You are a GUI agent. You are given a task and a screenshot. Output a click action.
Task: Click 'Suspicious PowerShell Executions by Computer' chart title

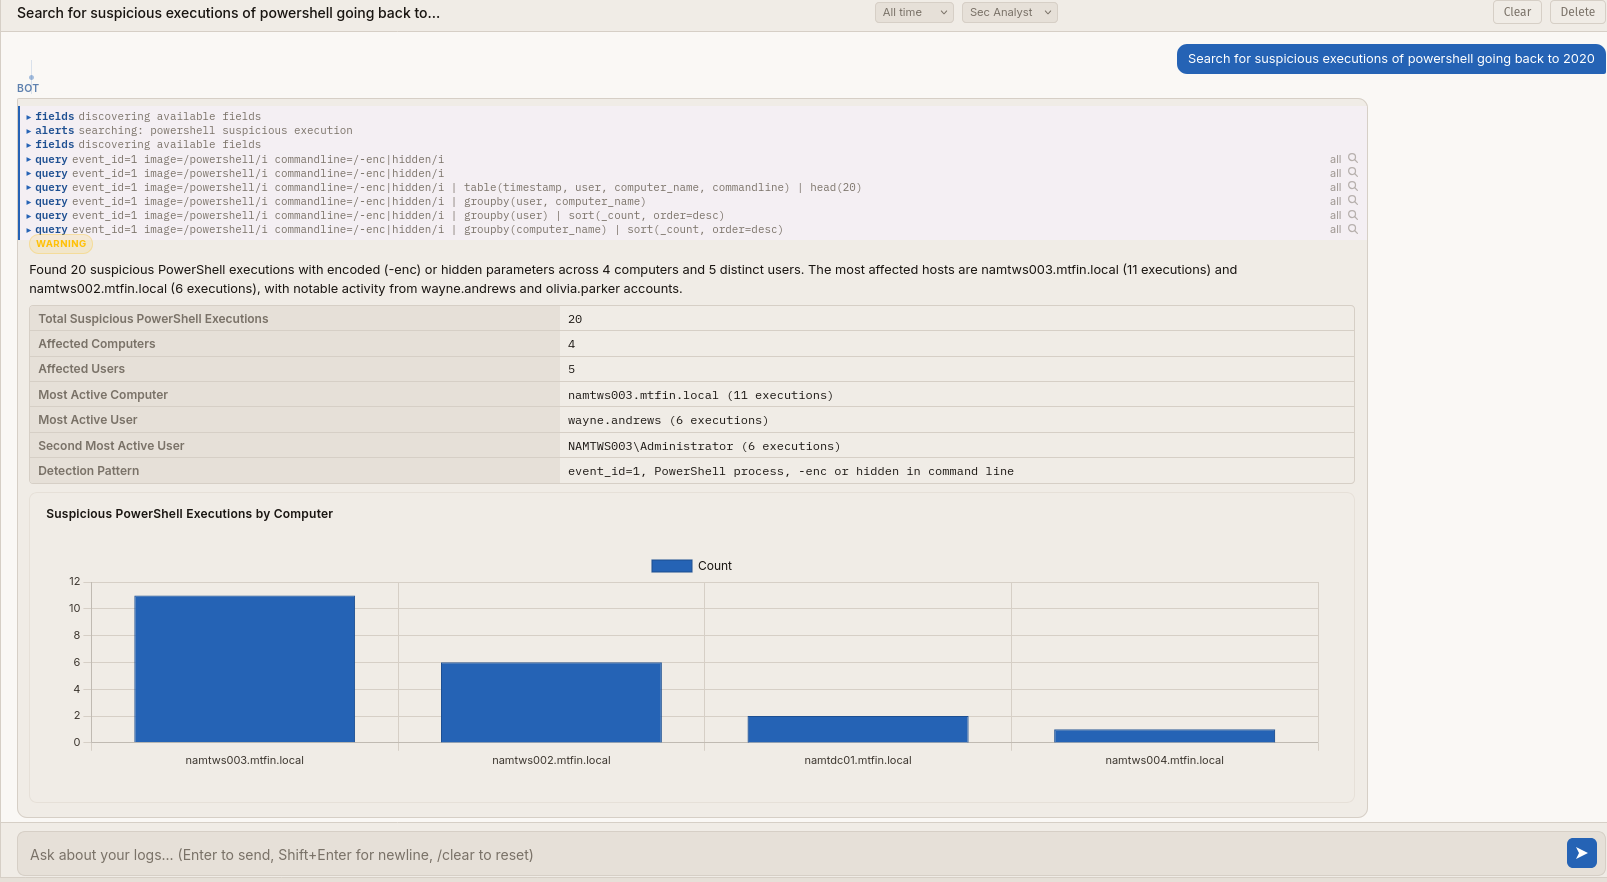(x=189, y=514)
